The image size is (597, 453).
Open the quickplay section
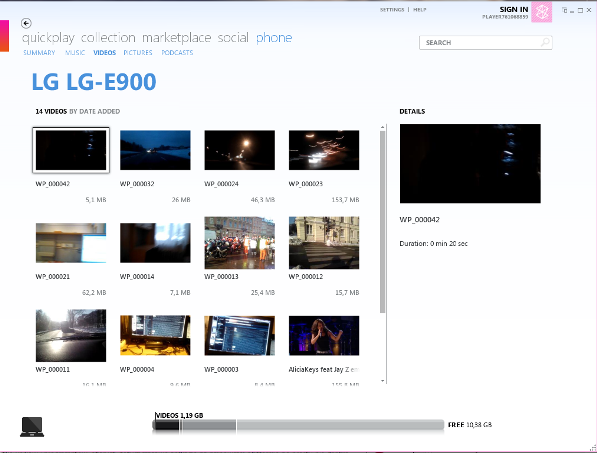(x=48, y=38)
